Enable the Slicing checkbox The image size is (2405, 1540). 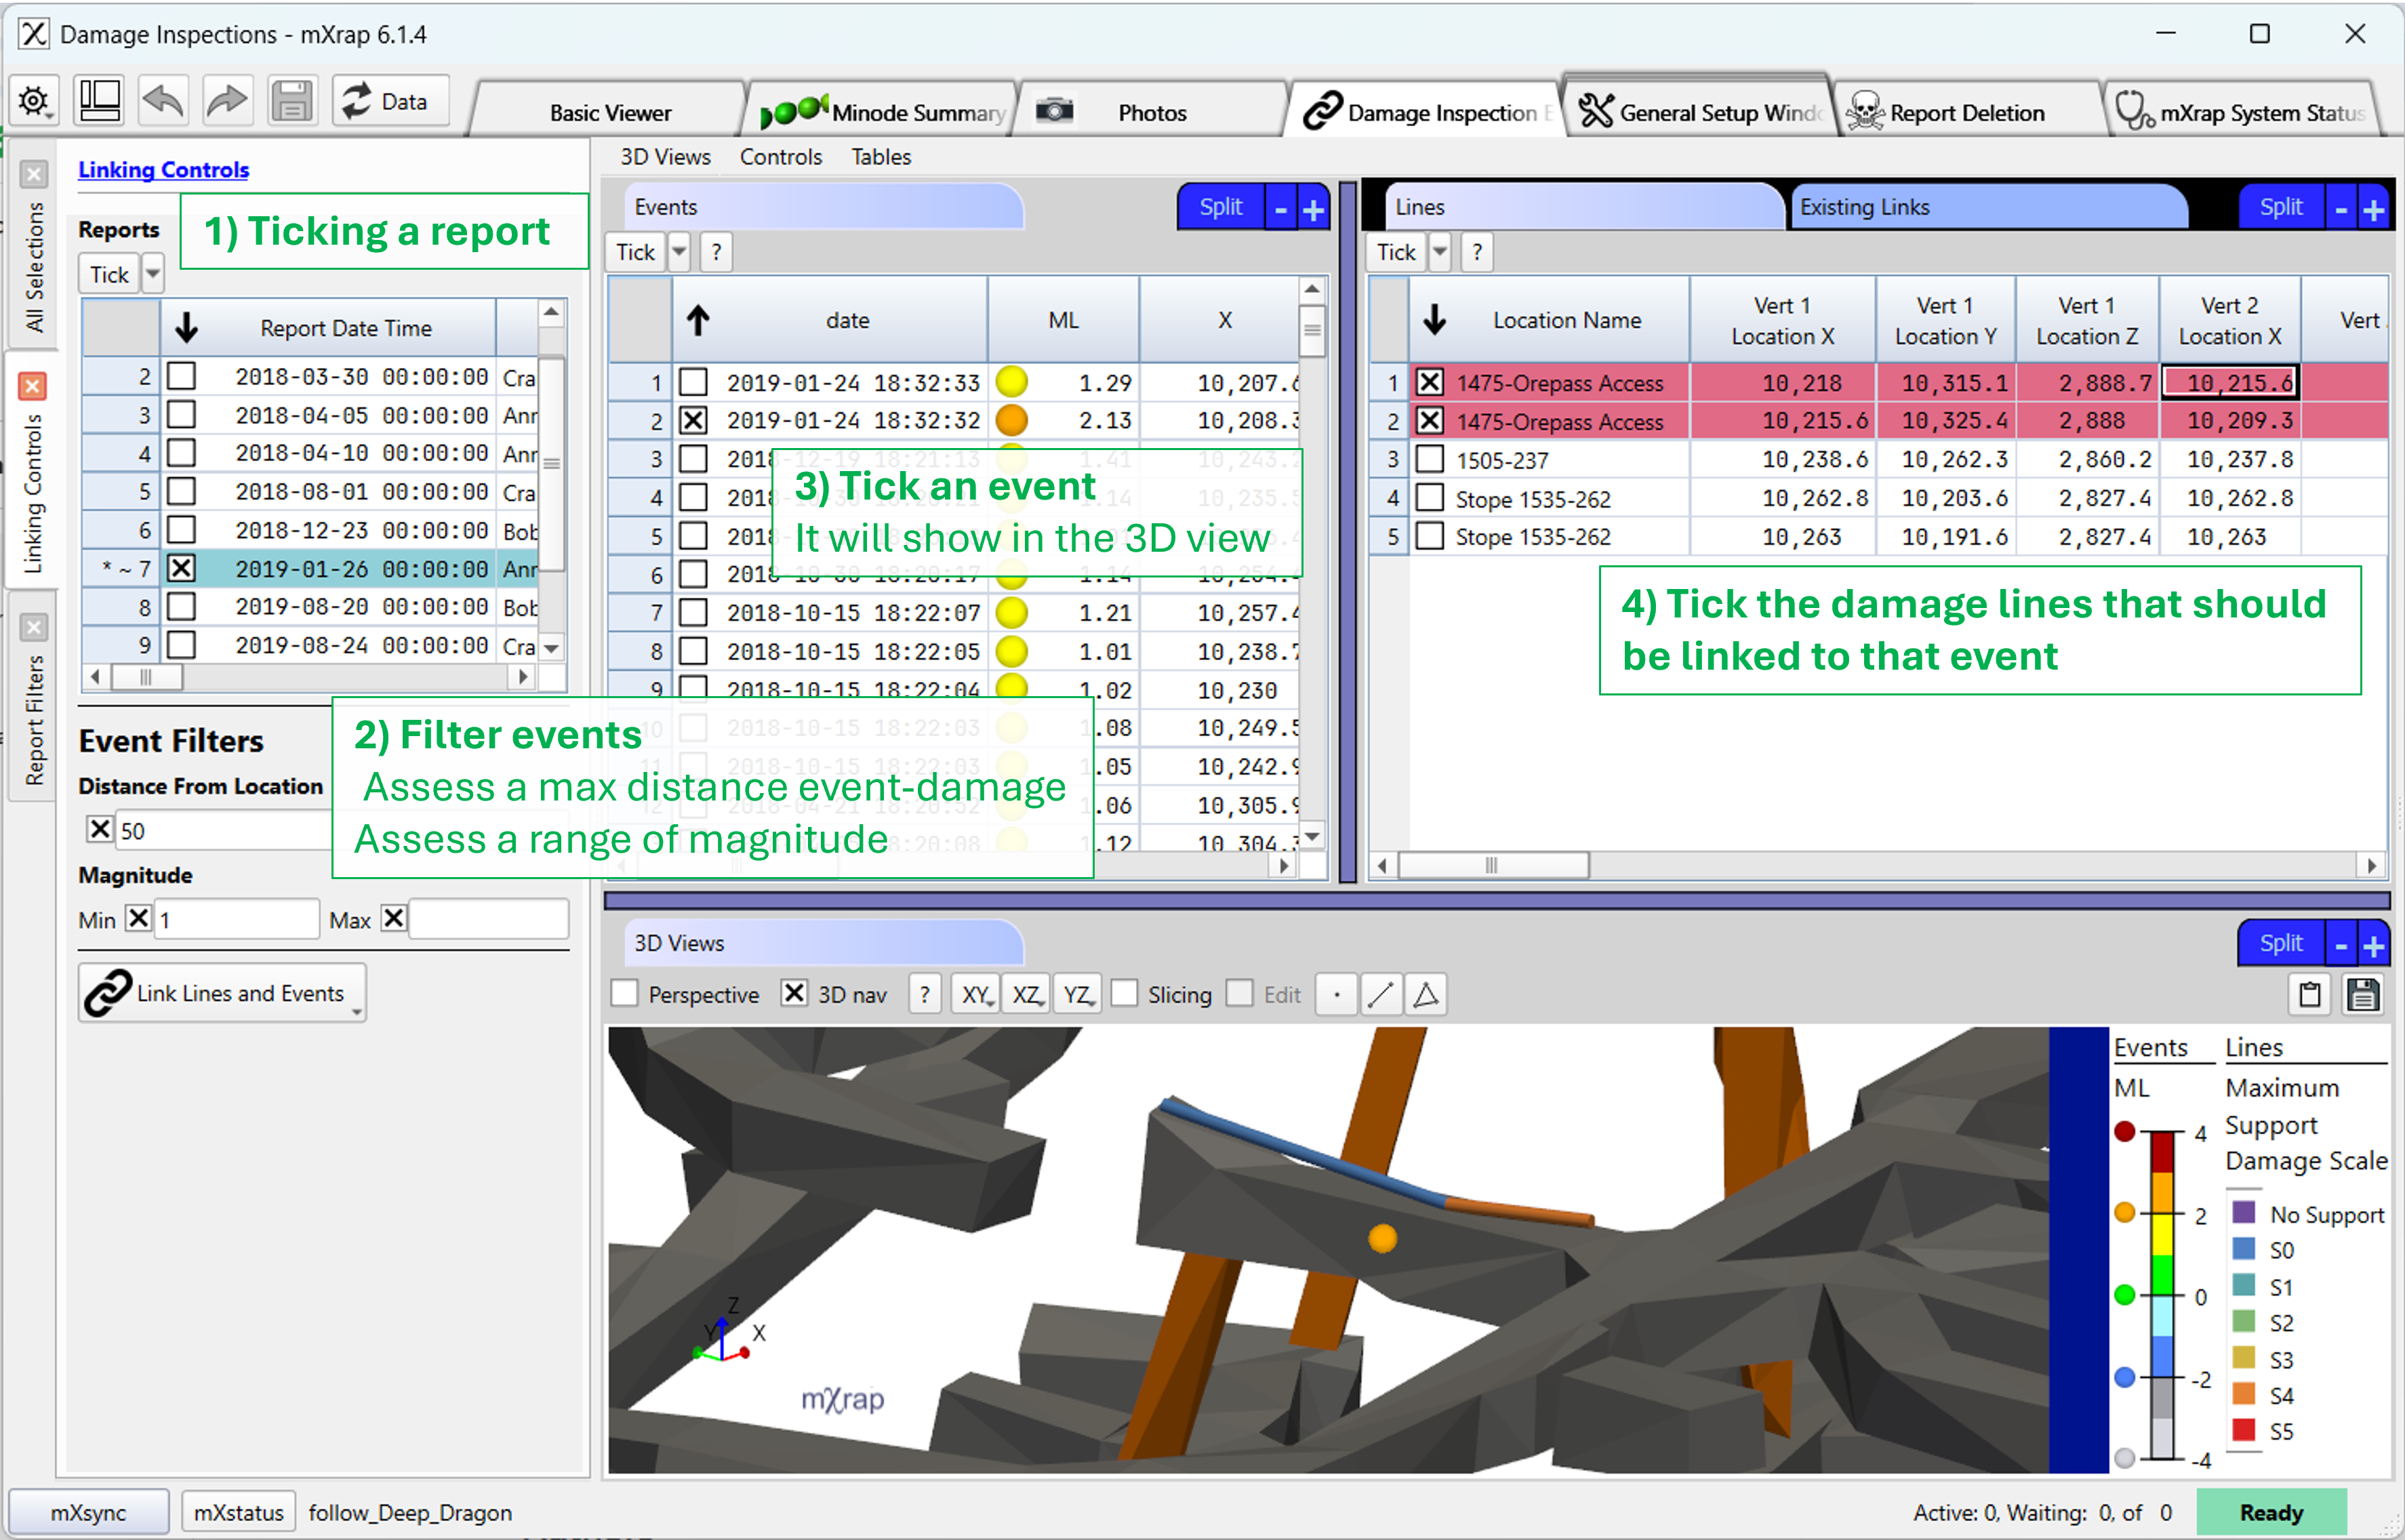[1125, 993]
